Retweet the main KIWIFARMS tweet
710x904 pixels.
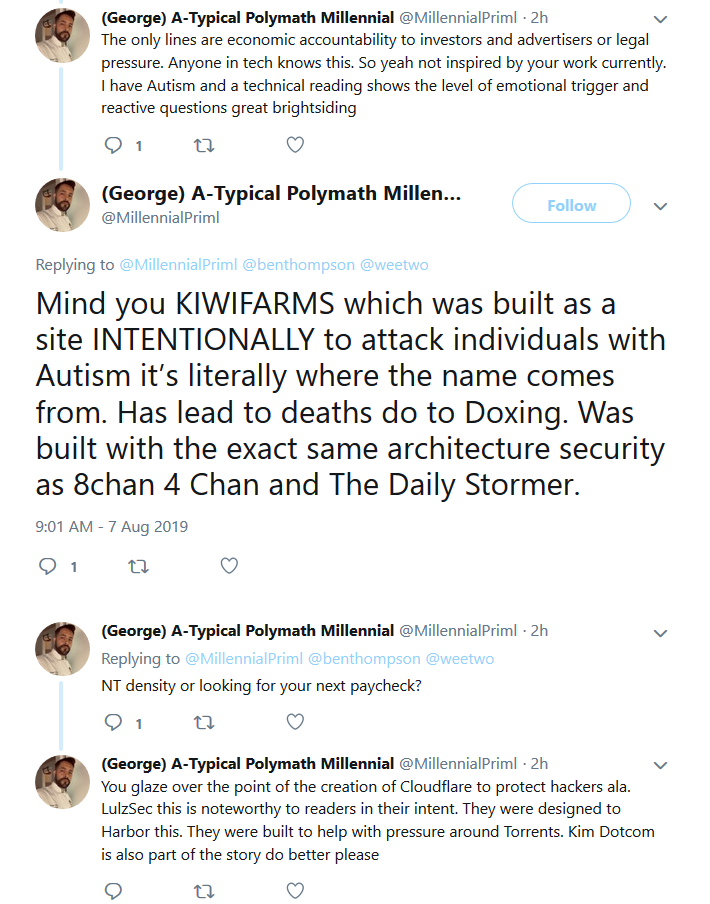[x=138, y=567]
